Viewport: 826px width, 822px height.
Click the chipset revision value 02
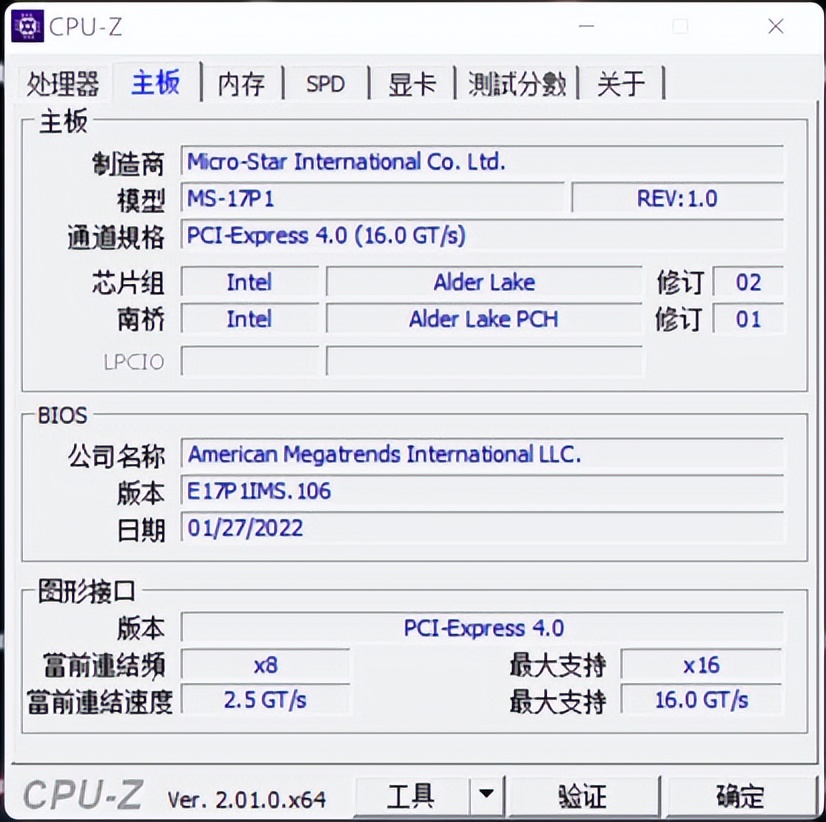pyautogui.click(x=748, y=282)
